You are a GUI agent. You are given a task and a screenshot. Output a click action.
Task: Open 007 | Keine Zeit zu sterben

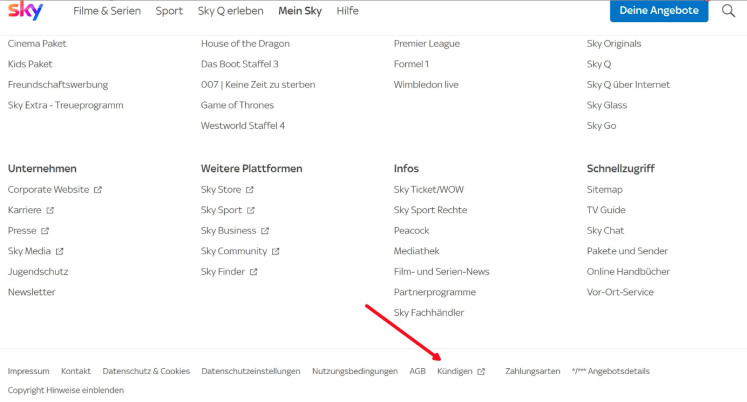tap(258, 84)
